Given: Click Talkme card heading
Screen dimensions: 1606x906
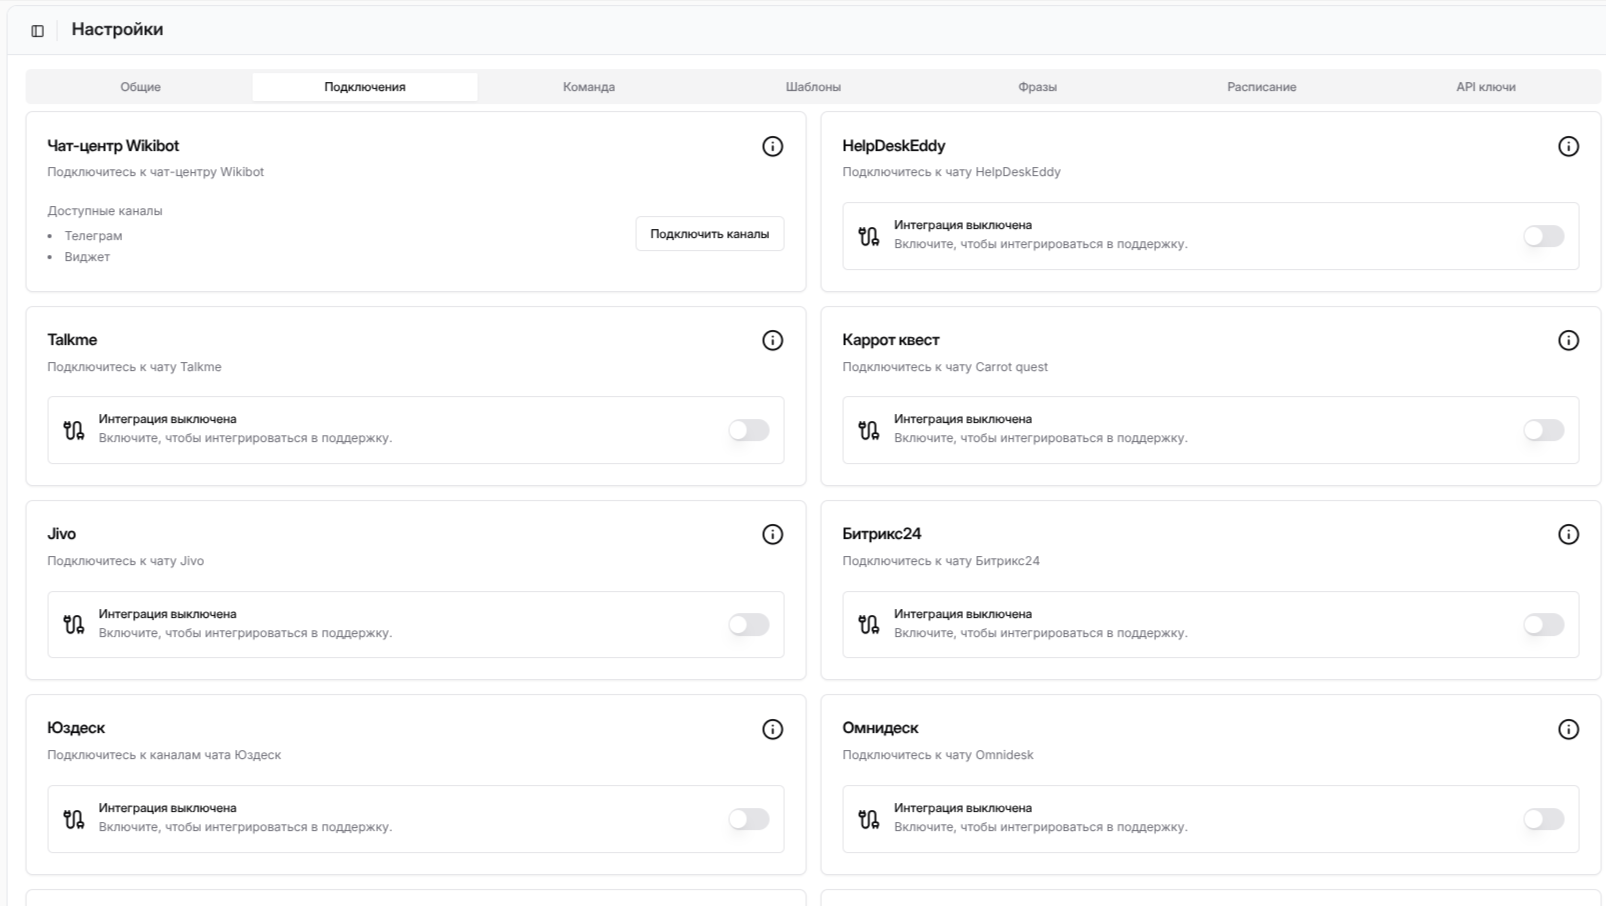Looking at the screenshot, I should 72,340.
